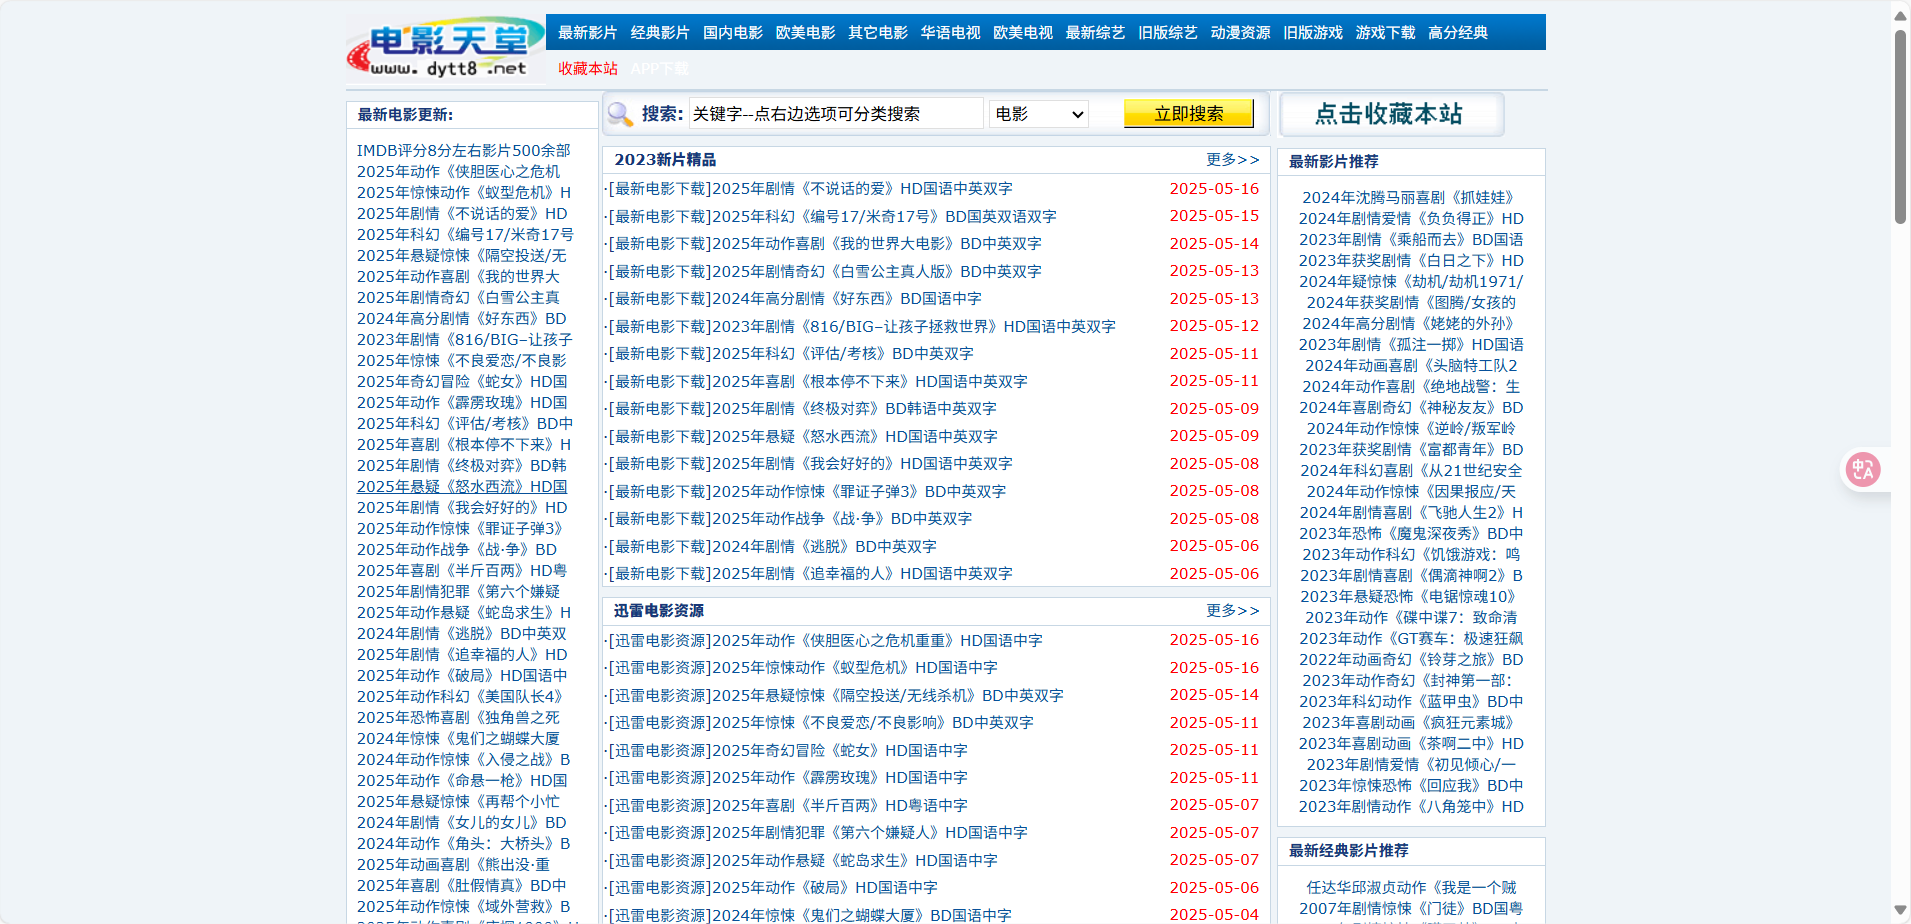The width and height of the screenshot is (1911, 924).
Task: Open the 旧版游戏 nav menu
Action: tap(1313, 33)
